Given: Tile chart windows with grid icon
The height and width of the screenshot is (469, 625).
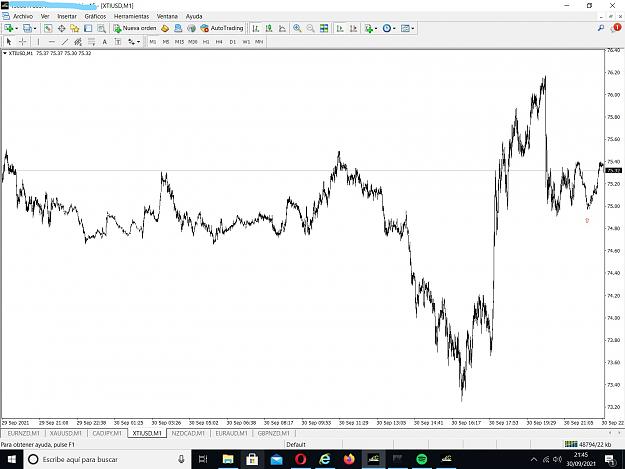Looking at the screenshot, I should (324, 28).
